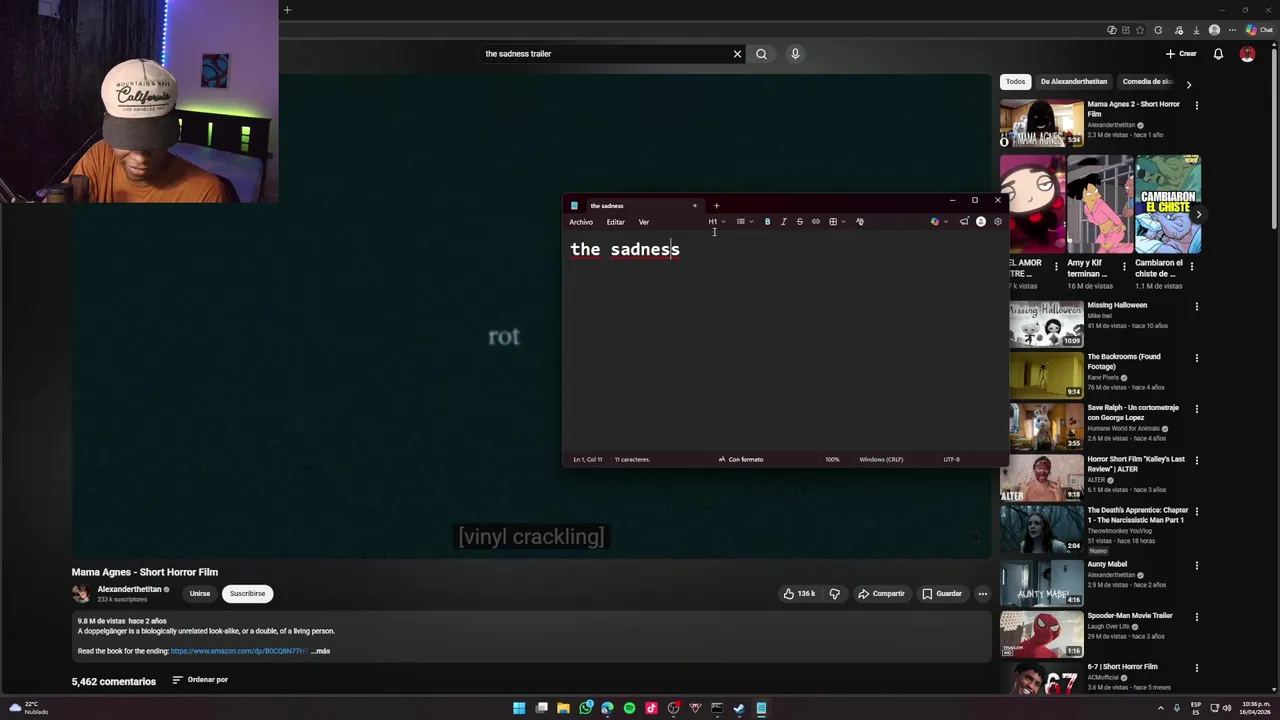
Task: Open the Edge profile icon
Action: pos(1215,30)
